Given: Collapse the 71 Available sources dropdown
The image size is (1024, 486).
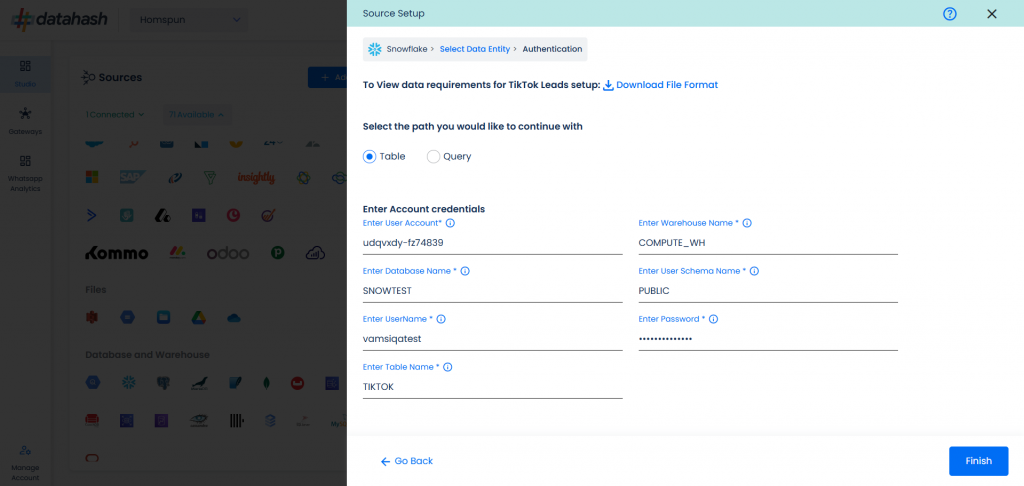Looking at the screenshot, I should coord(197,114).
